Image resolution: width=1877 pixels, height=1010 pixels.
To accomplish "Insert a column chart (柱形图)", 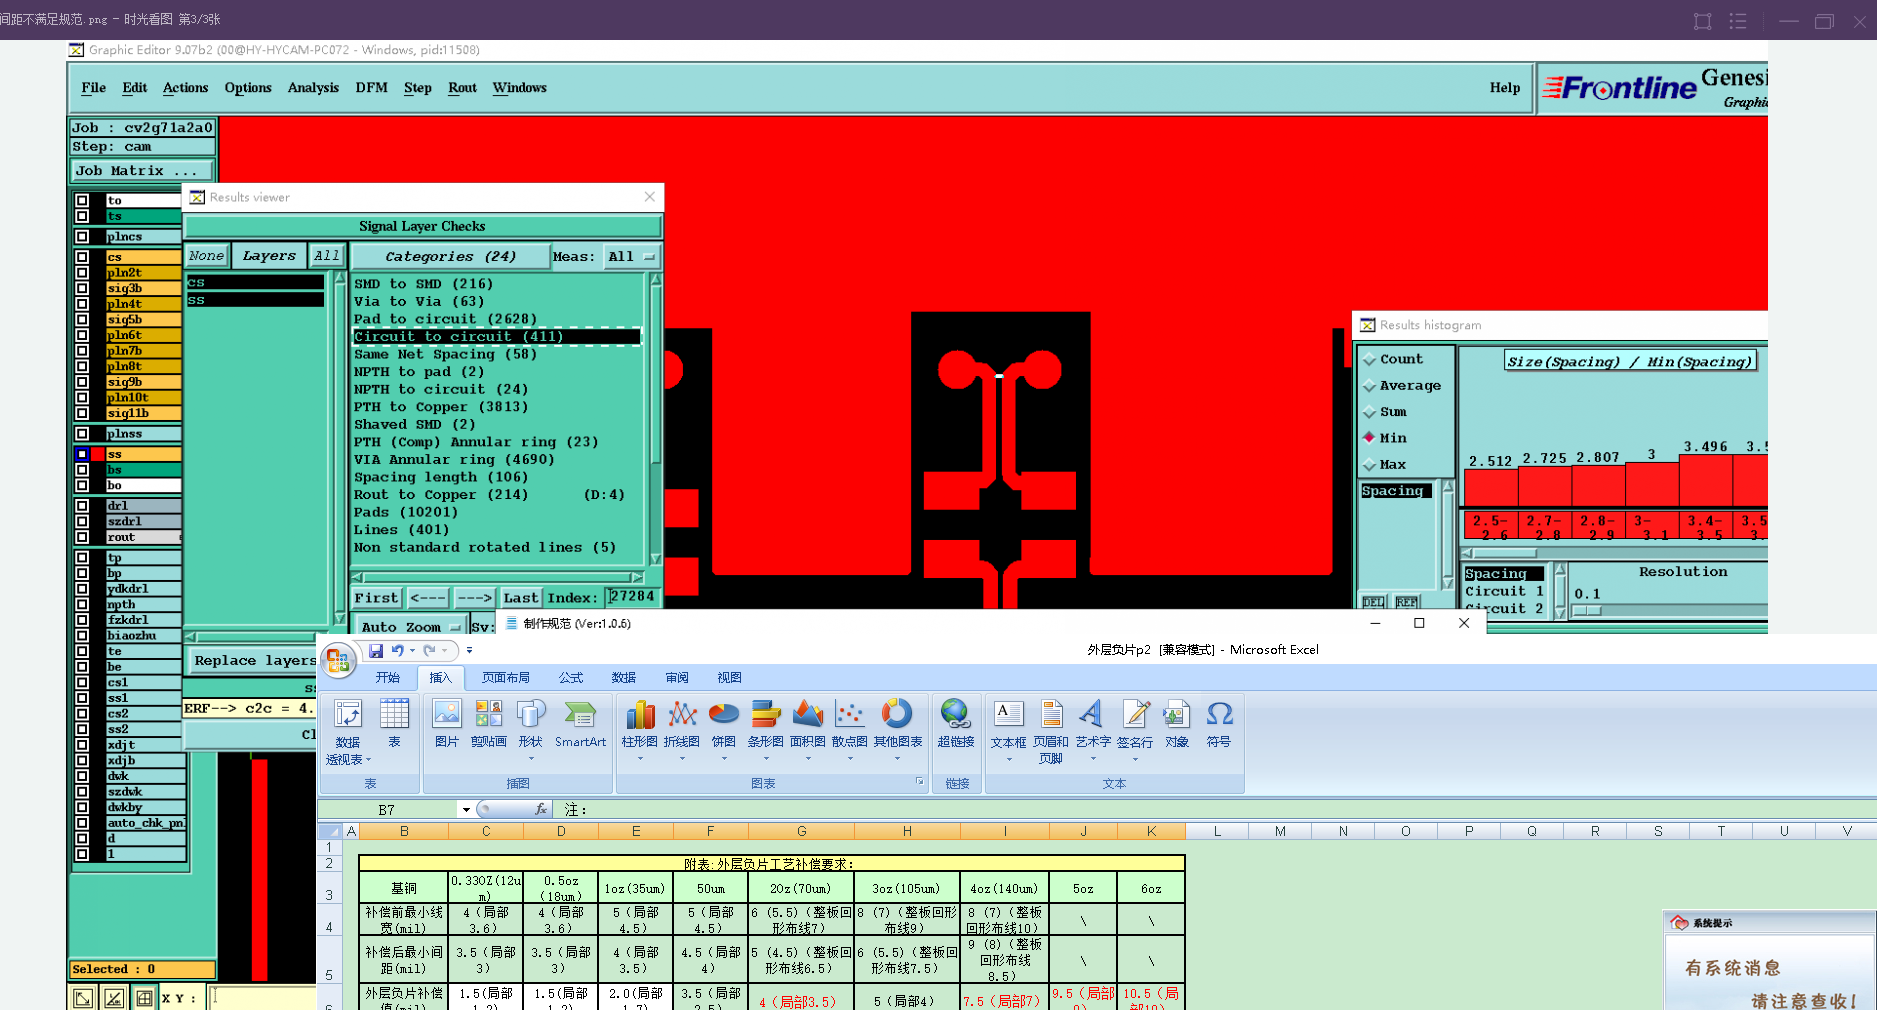I will click(x=640, y=729).
